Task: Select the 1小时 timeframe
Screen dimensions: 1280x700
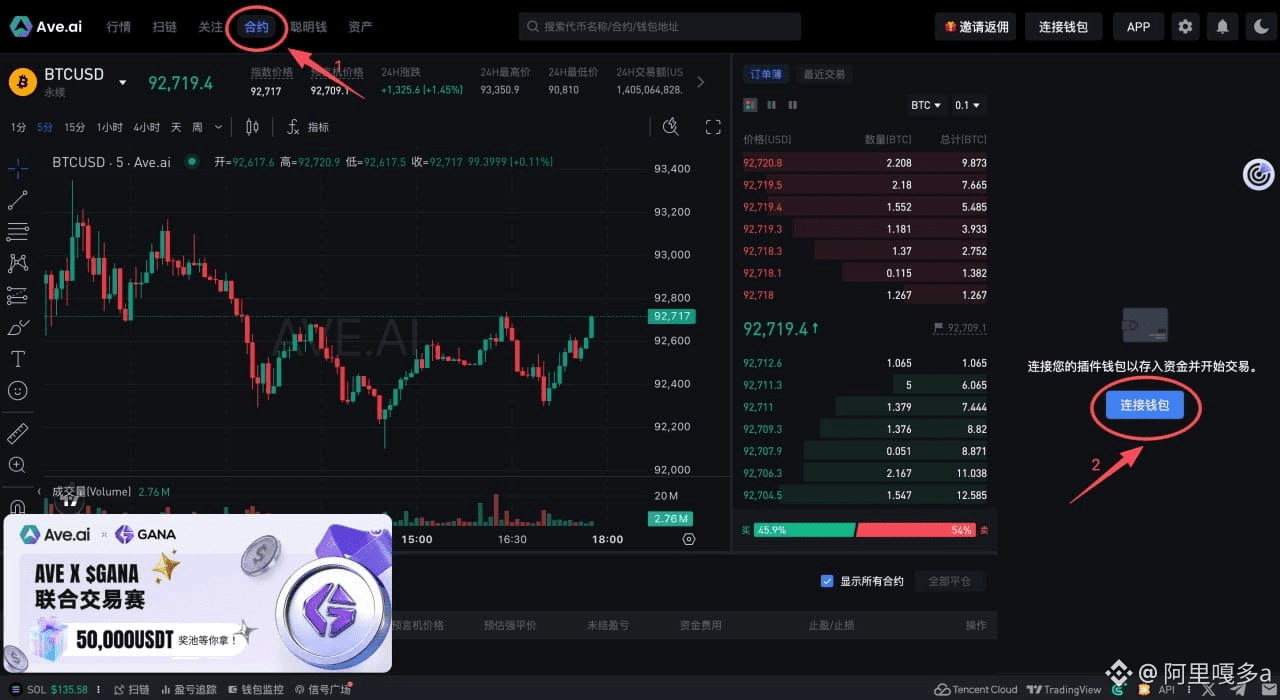Action: pyautogui.click(x=110, y=127)
